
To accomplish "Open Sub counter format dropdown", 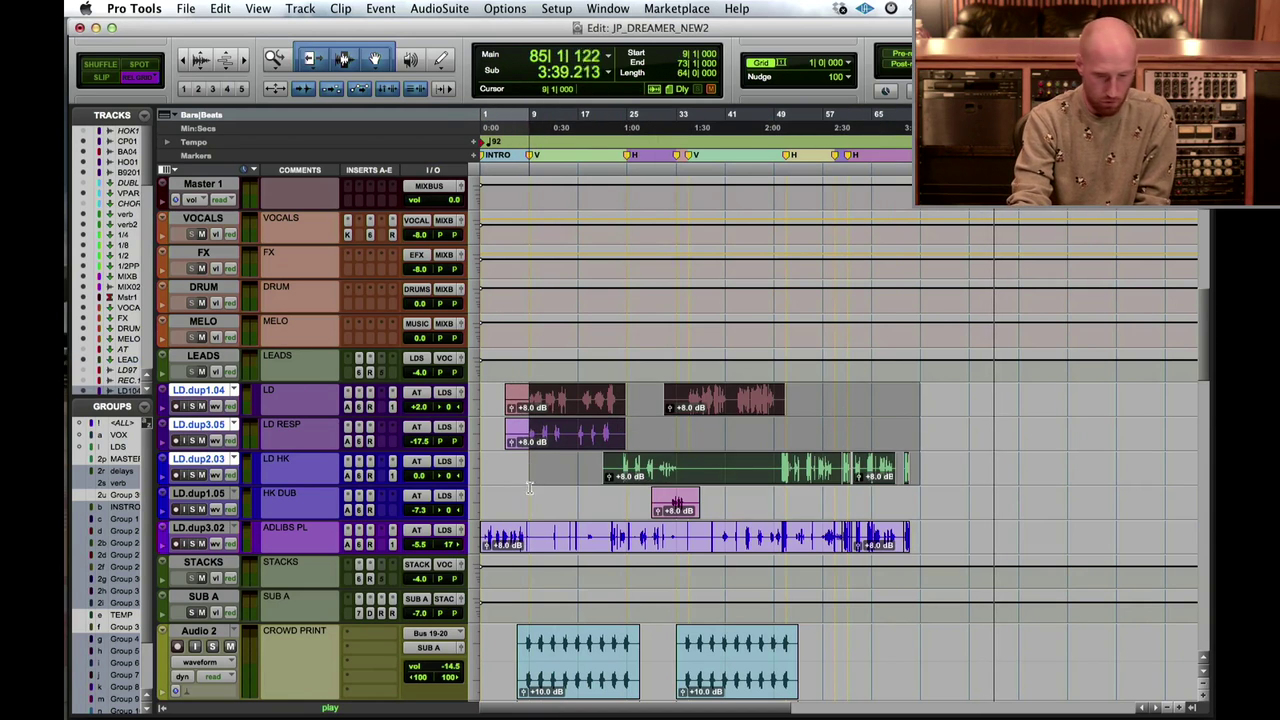I will [608, 73].
